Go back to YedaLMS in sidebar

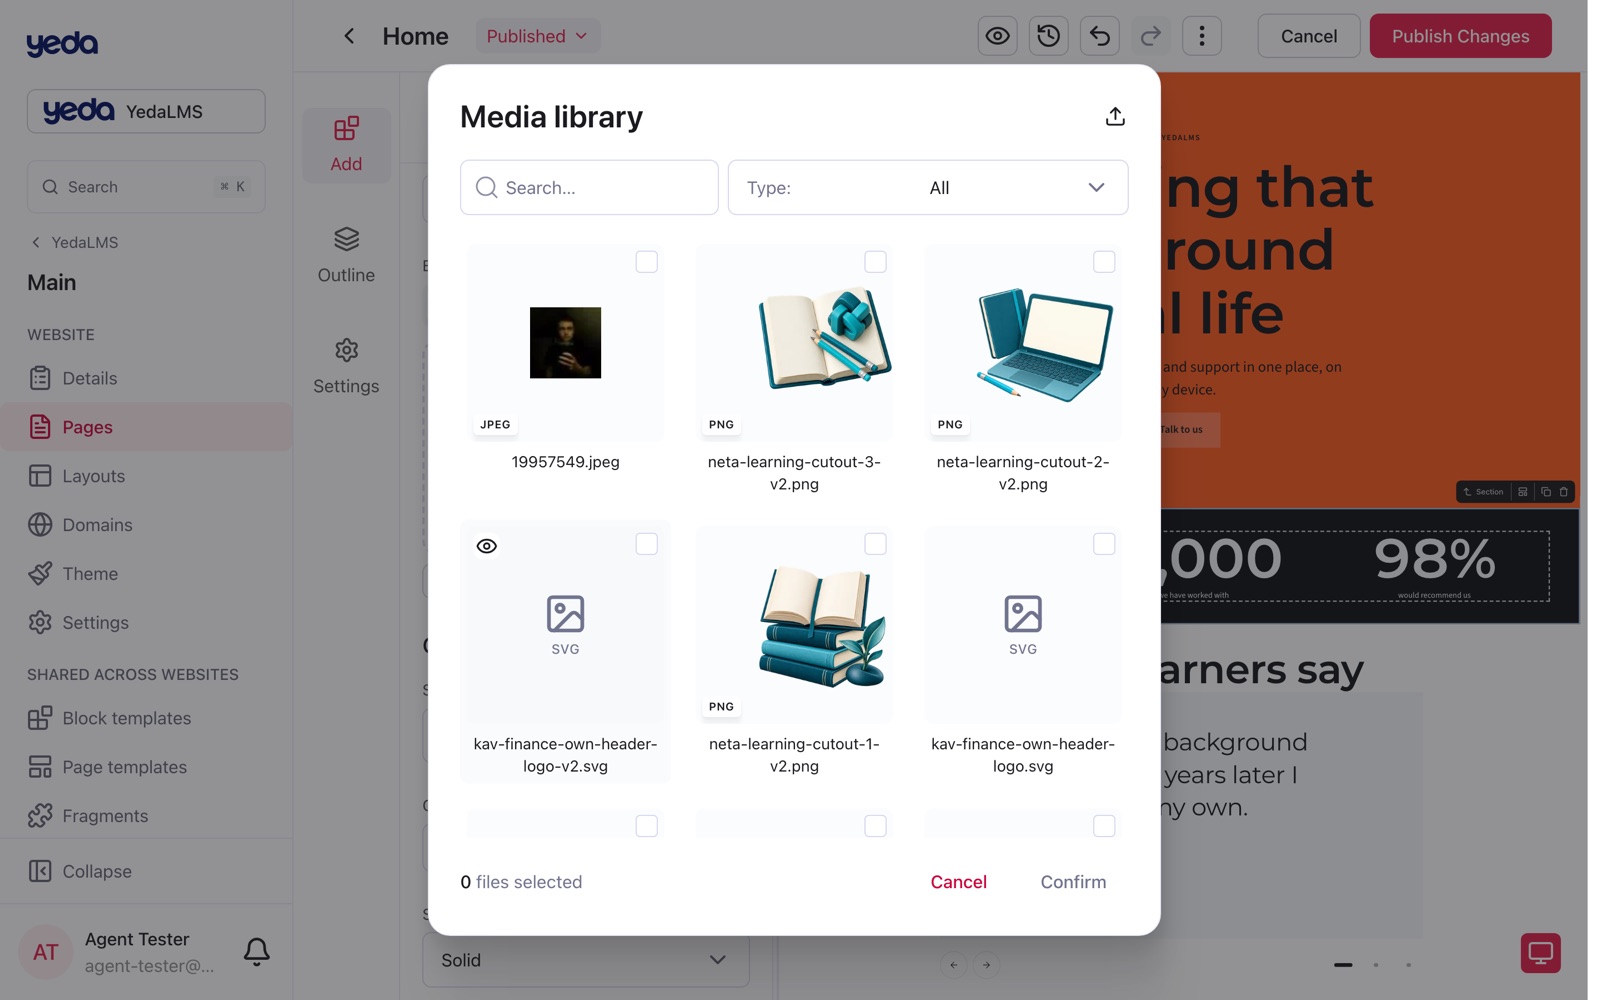[75, 242]
